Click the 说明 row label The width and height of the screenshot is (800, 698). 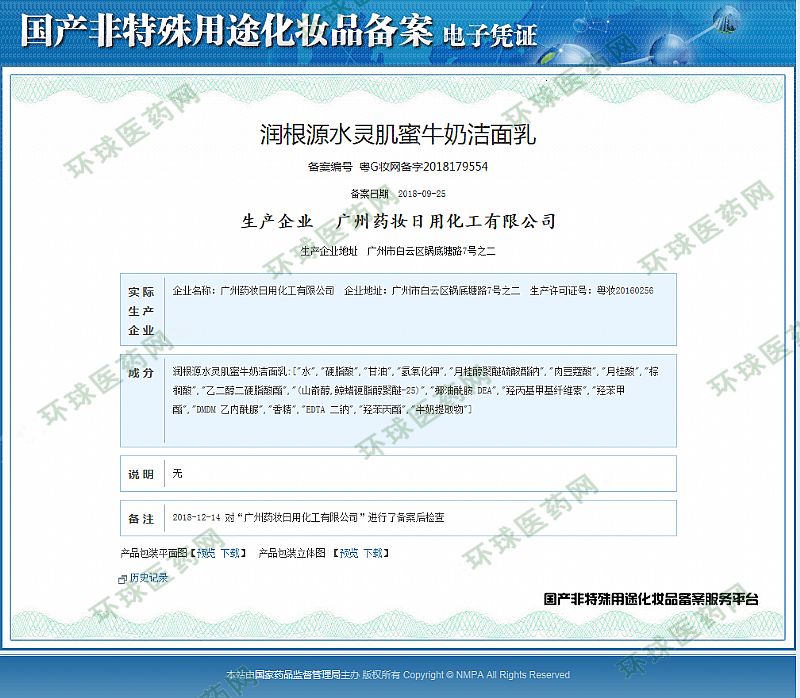[141, 473]
